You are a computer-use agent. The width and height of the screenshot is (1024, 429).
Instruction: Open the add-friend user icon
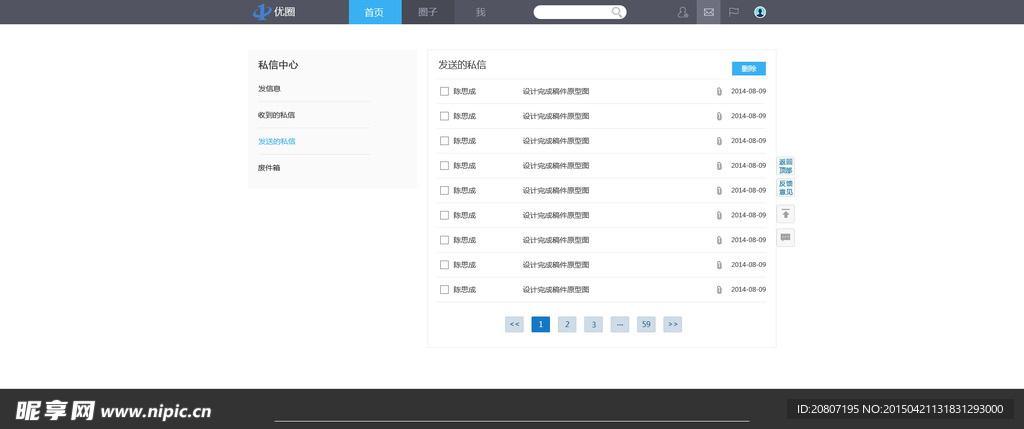682,12
